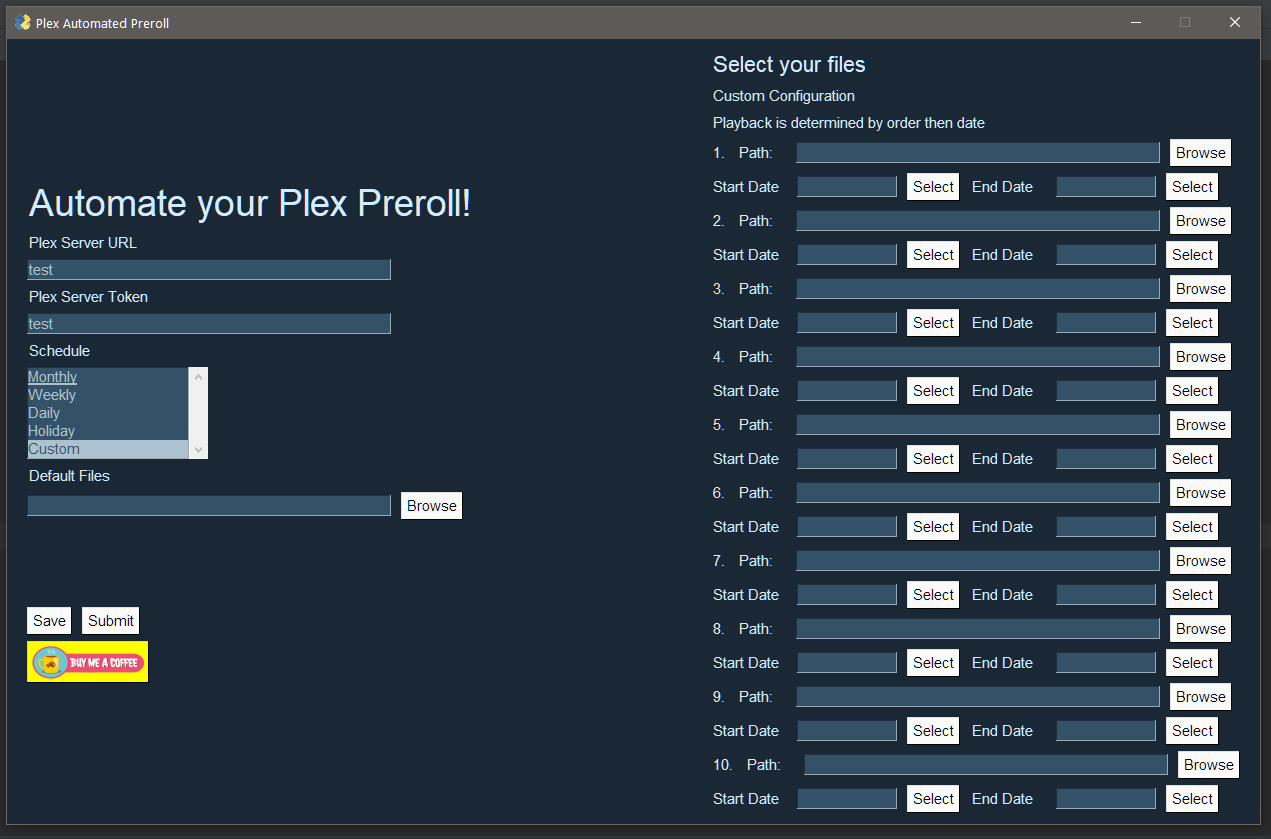Select Custom in the Schedule list
This screenshot has width=1271, height=839.
coord(107,449)
